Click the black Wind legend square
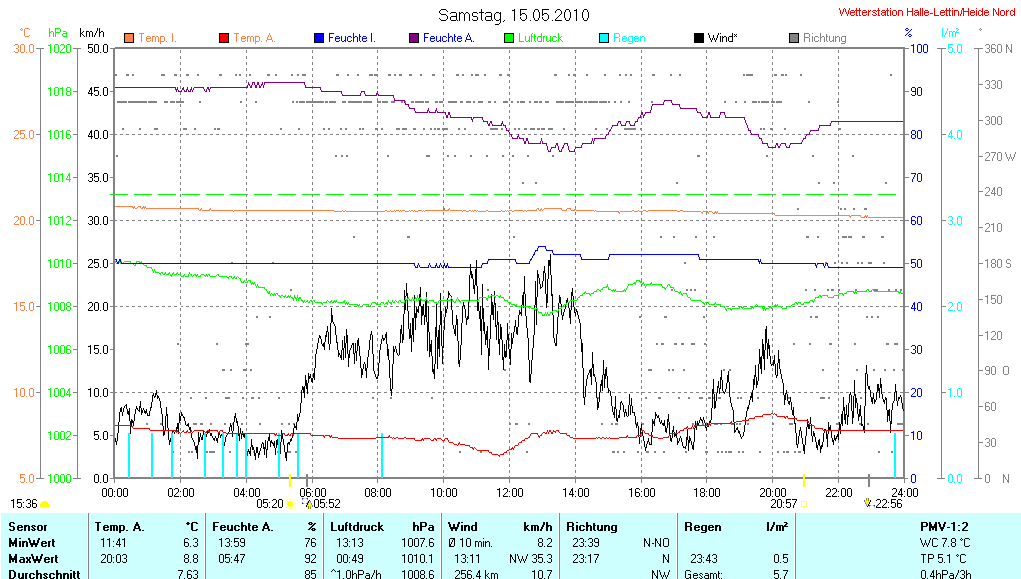Viewport: 1021px width, 579px height. click(x=698, y=38)
